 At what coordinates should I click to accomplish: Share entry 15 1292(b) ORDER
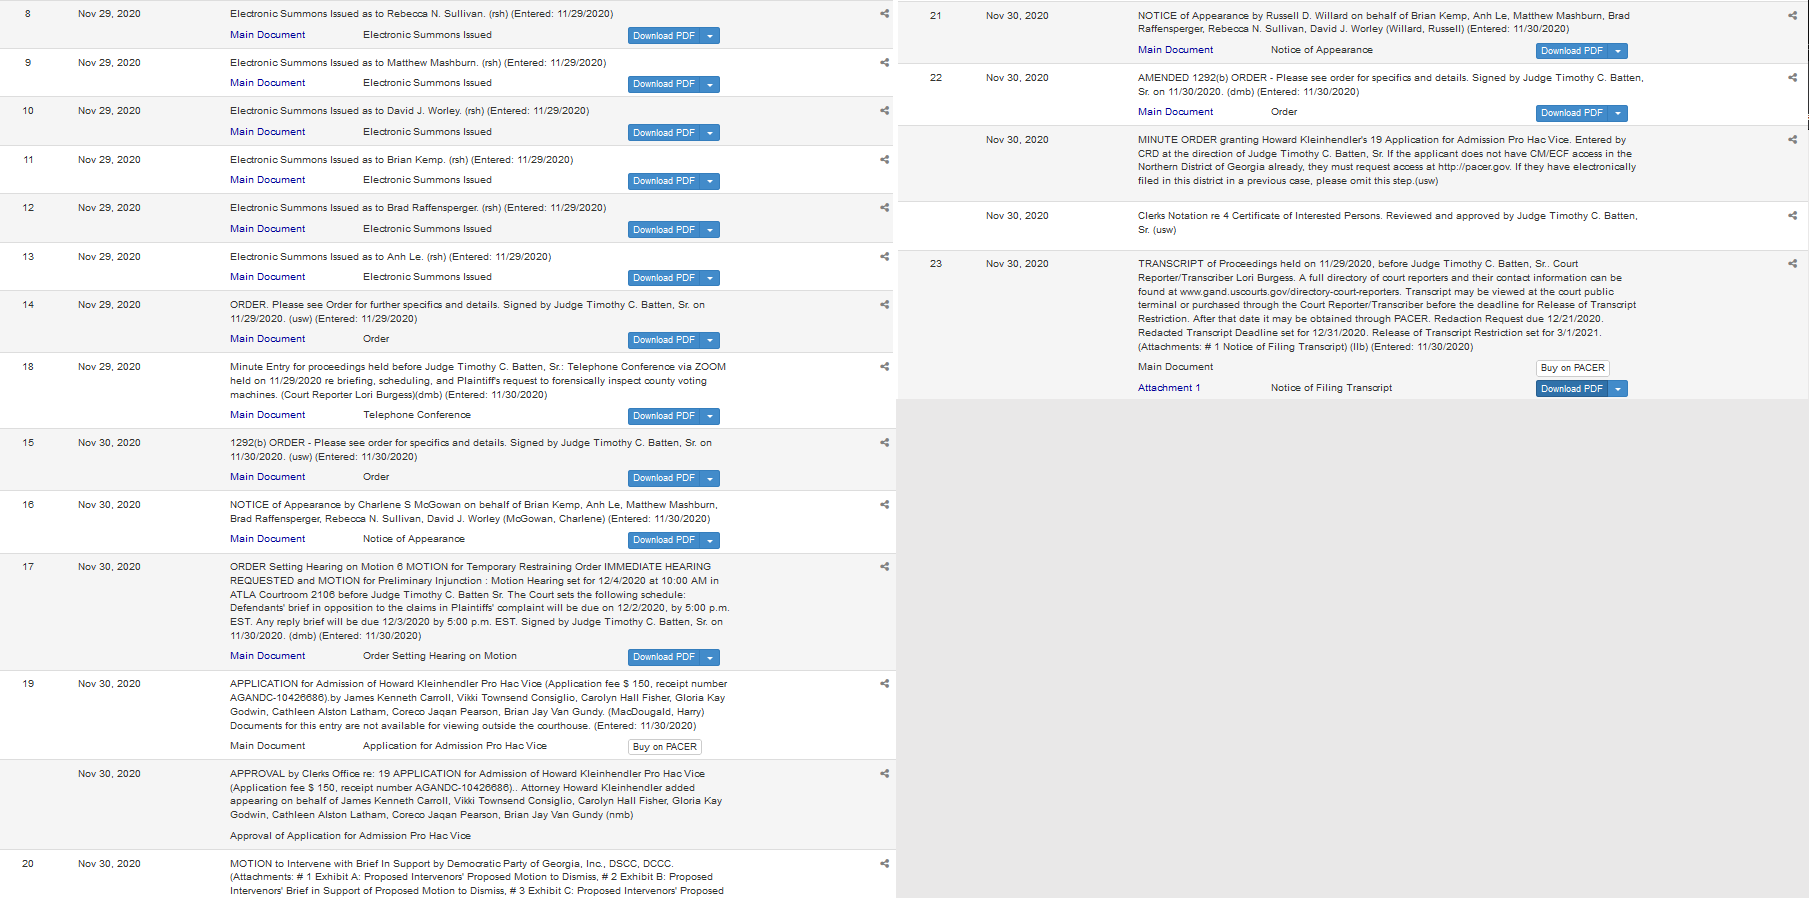(884, 442)
